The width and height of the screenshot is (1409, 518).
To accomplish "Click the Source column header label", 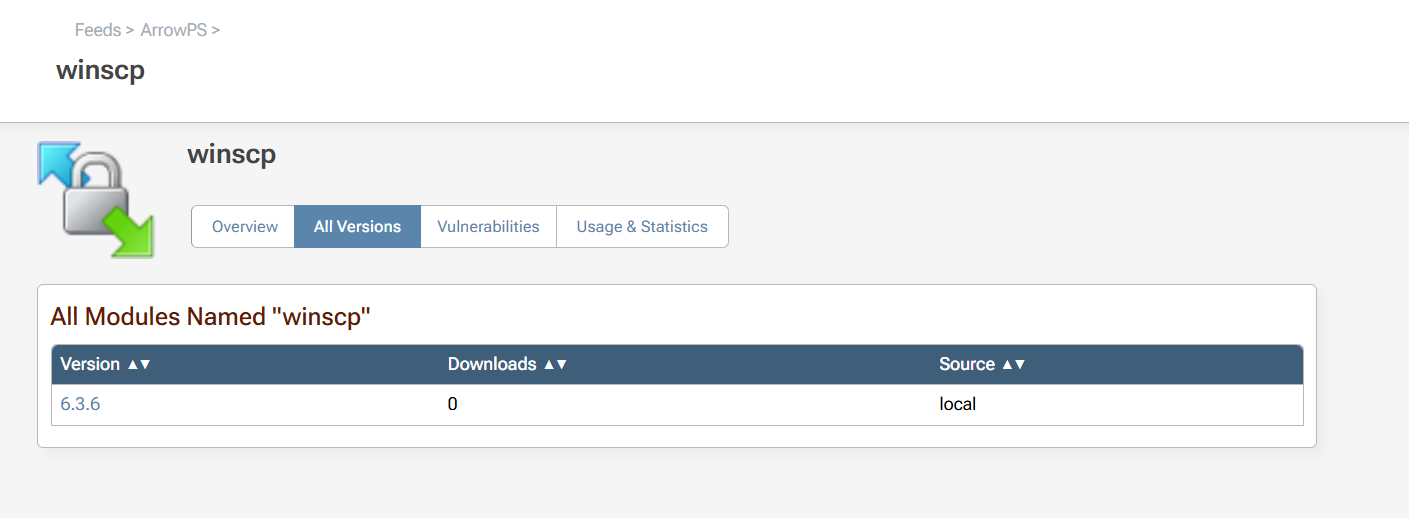I will point(967,365).
